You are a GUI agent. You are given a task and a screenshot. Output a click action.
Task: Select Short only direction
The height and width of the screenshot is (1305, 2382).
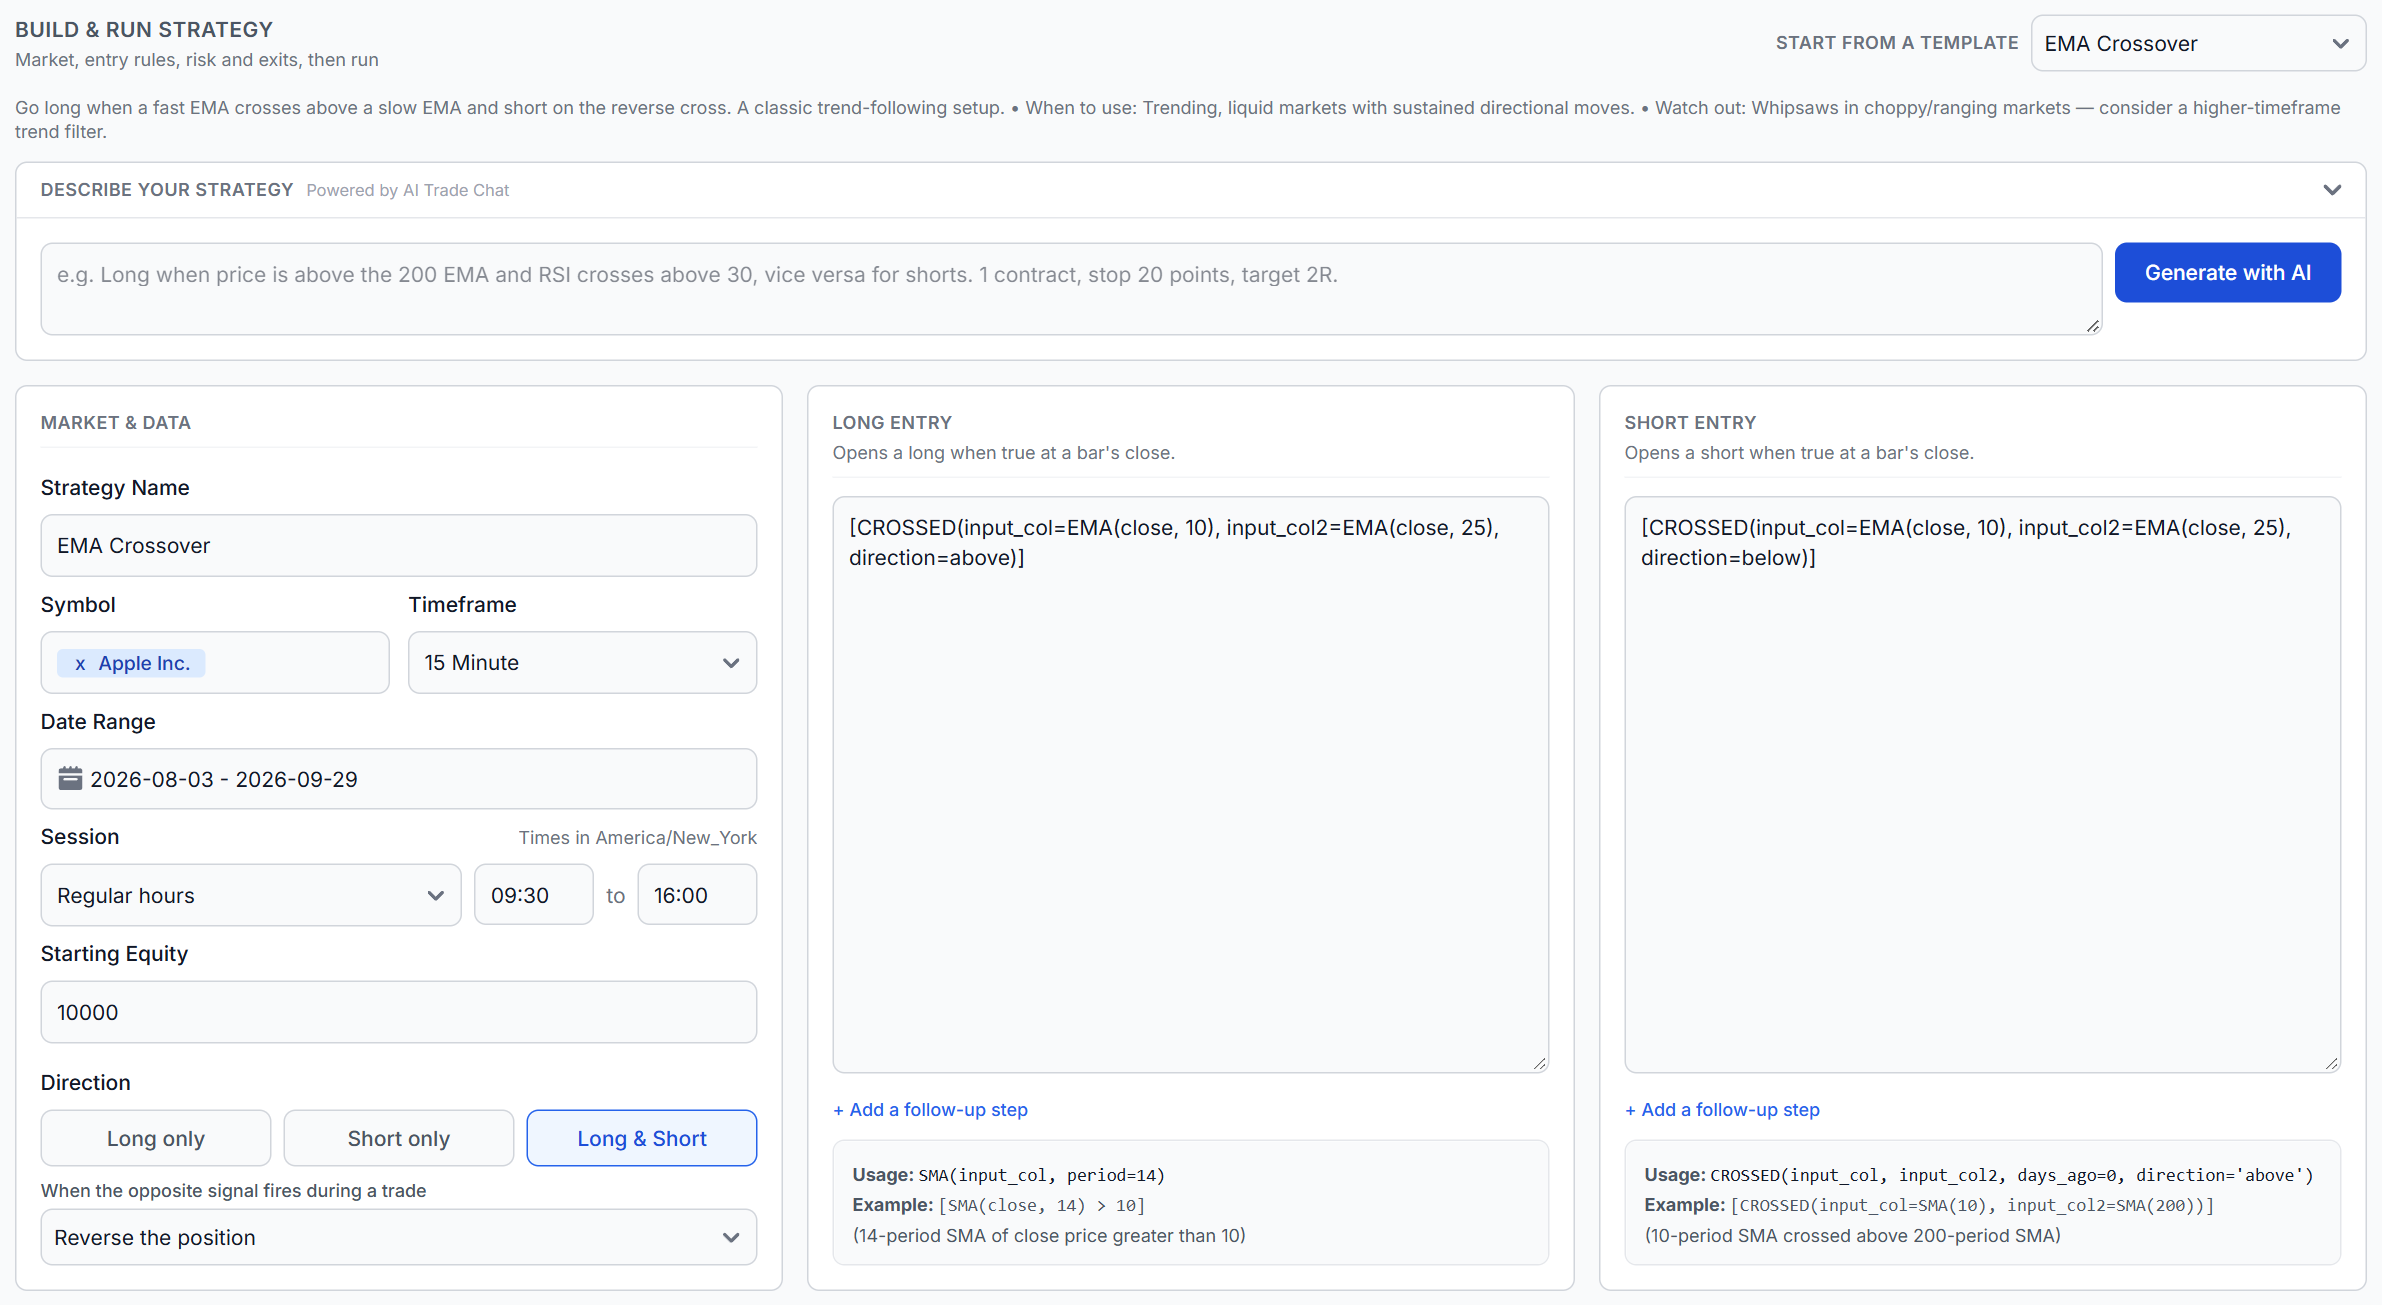point(399,1138)
